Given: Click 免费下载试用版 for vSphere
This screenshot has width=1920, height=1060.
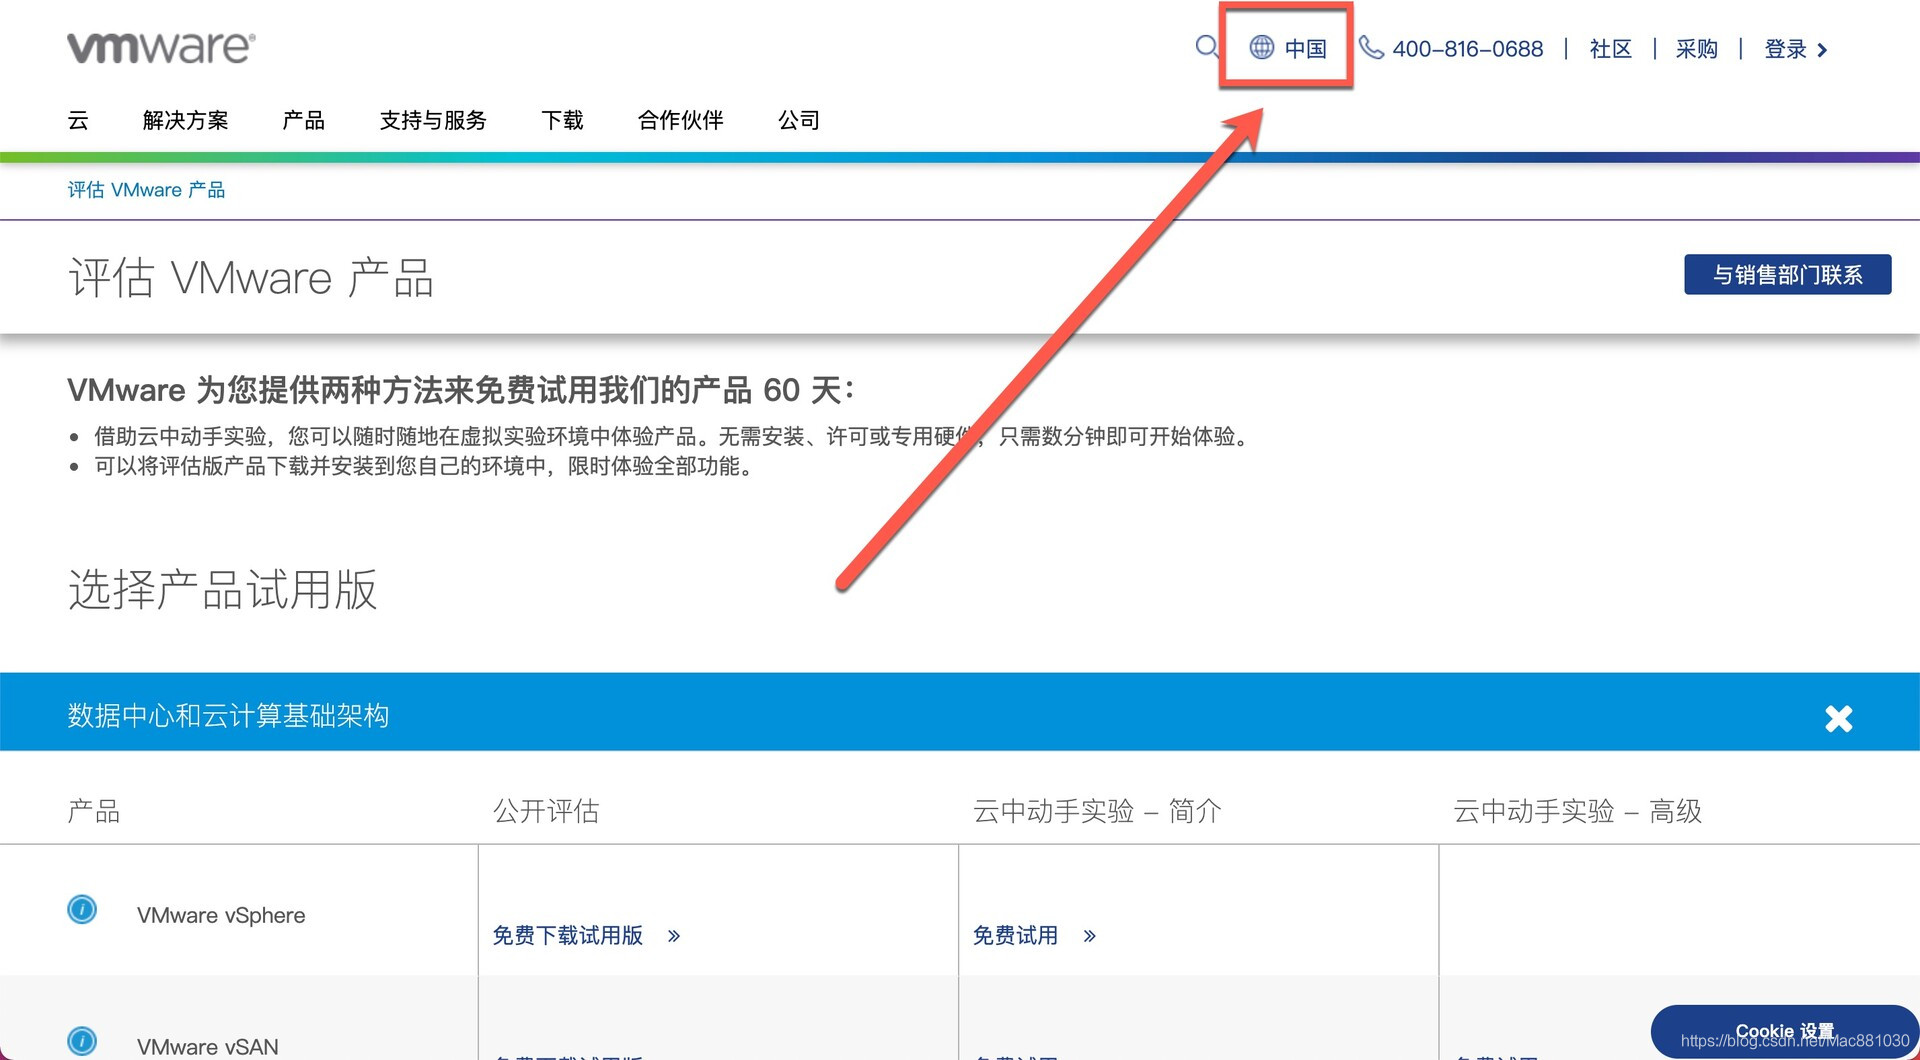Looking at the screenshot, I should (568, 935).
